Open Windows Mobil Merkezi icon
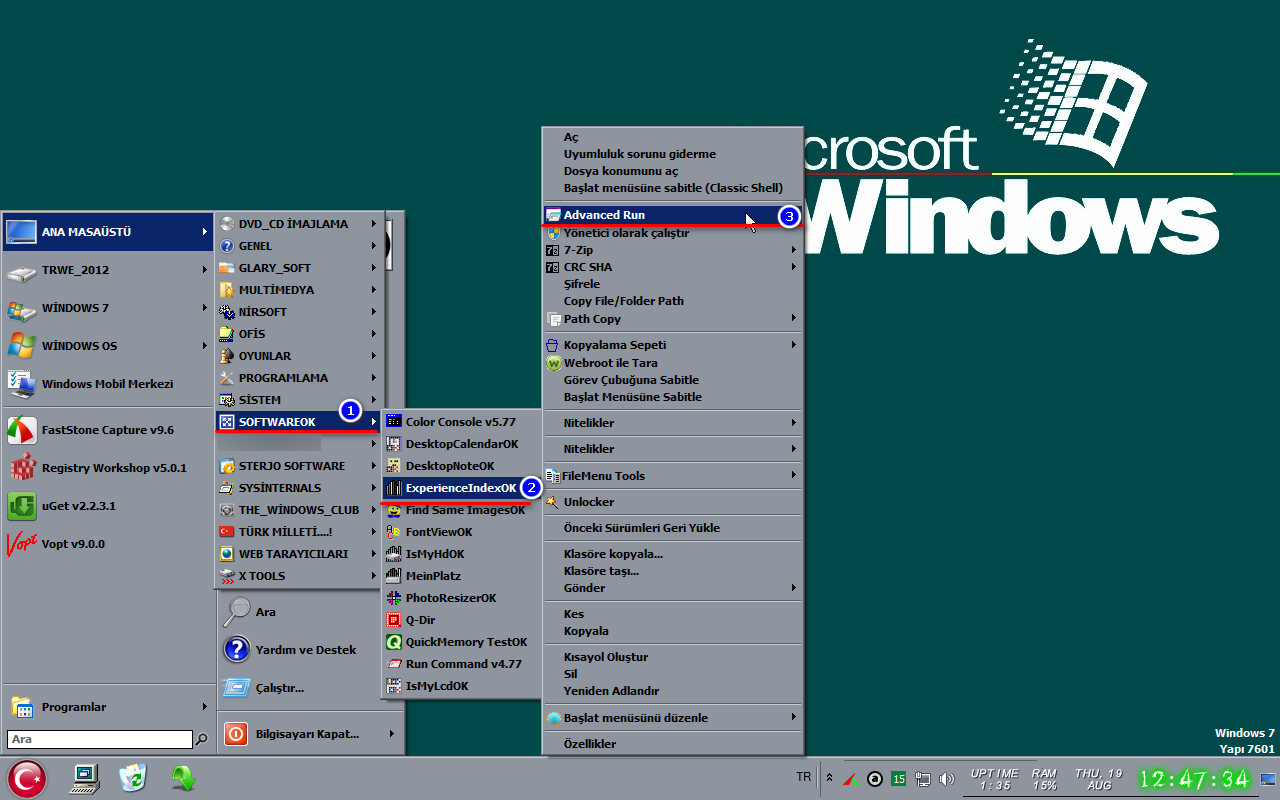Viewport: 1280px width, 800px height. (22, 384)
